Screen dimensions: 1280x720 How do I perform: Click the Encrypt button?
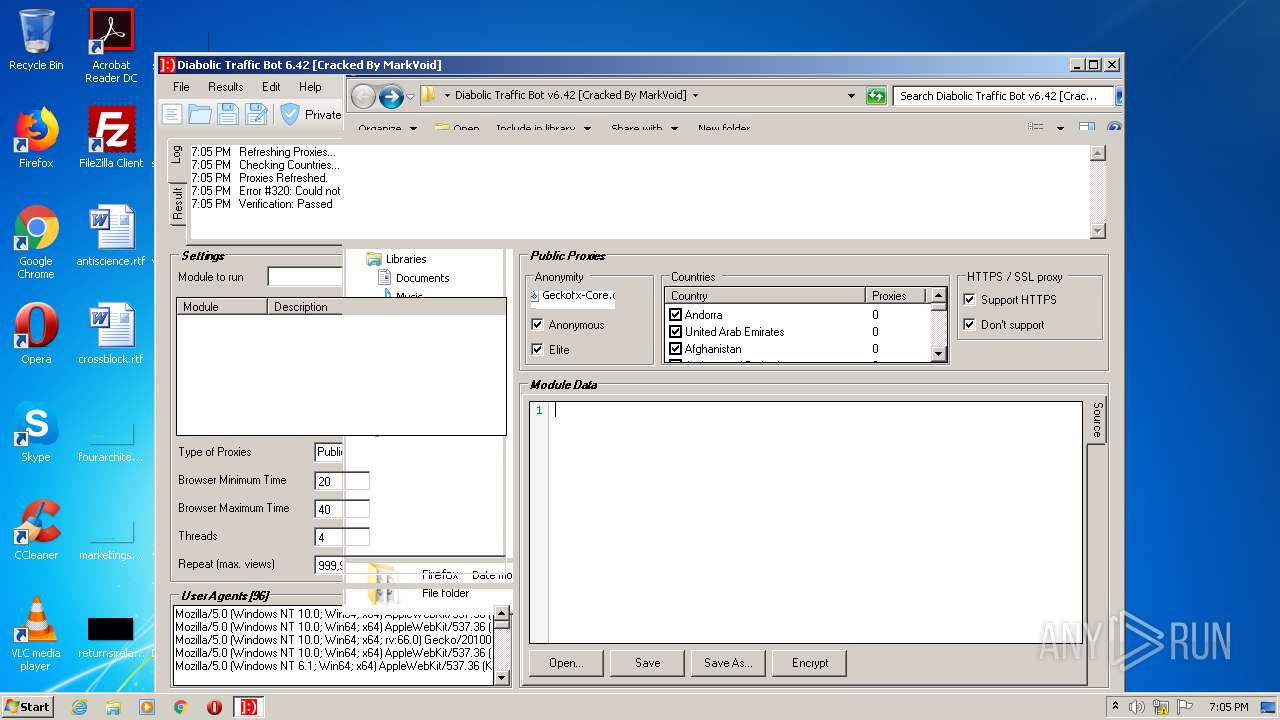coord(810,663)
